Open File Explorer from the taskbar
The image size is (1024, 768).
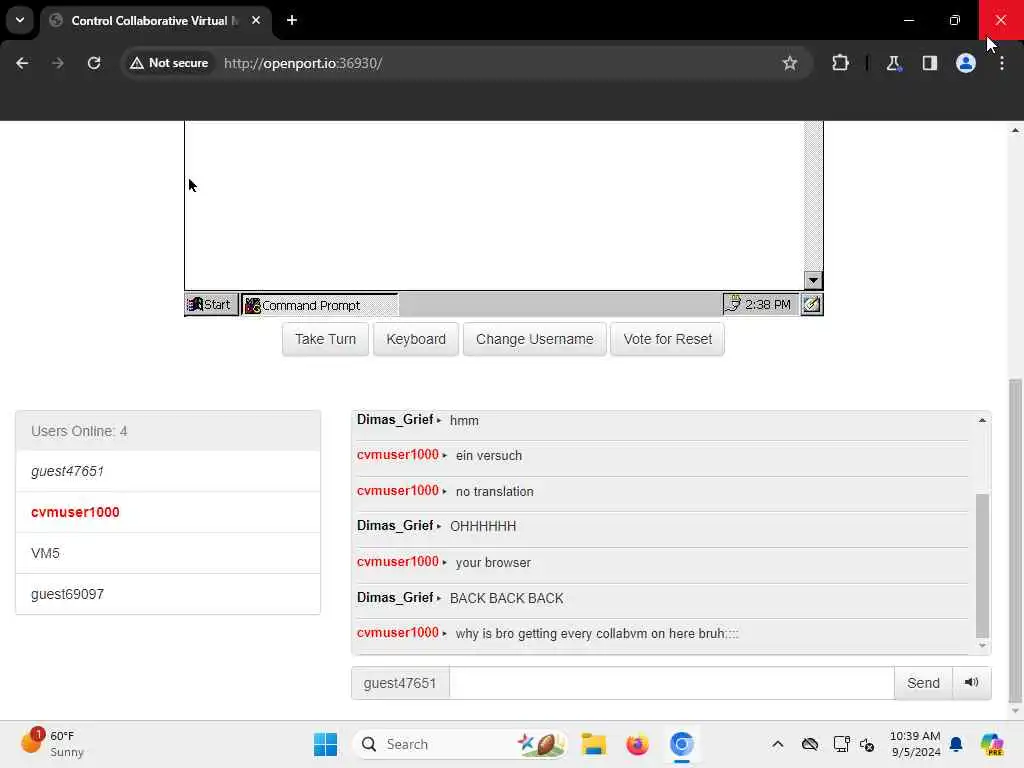tap(594, 744)
